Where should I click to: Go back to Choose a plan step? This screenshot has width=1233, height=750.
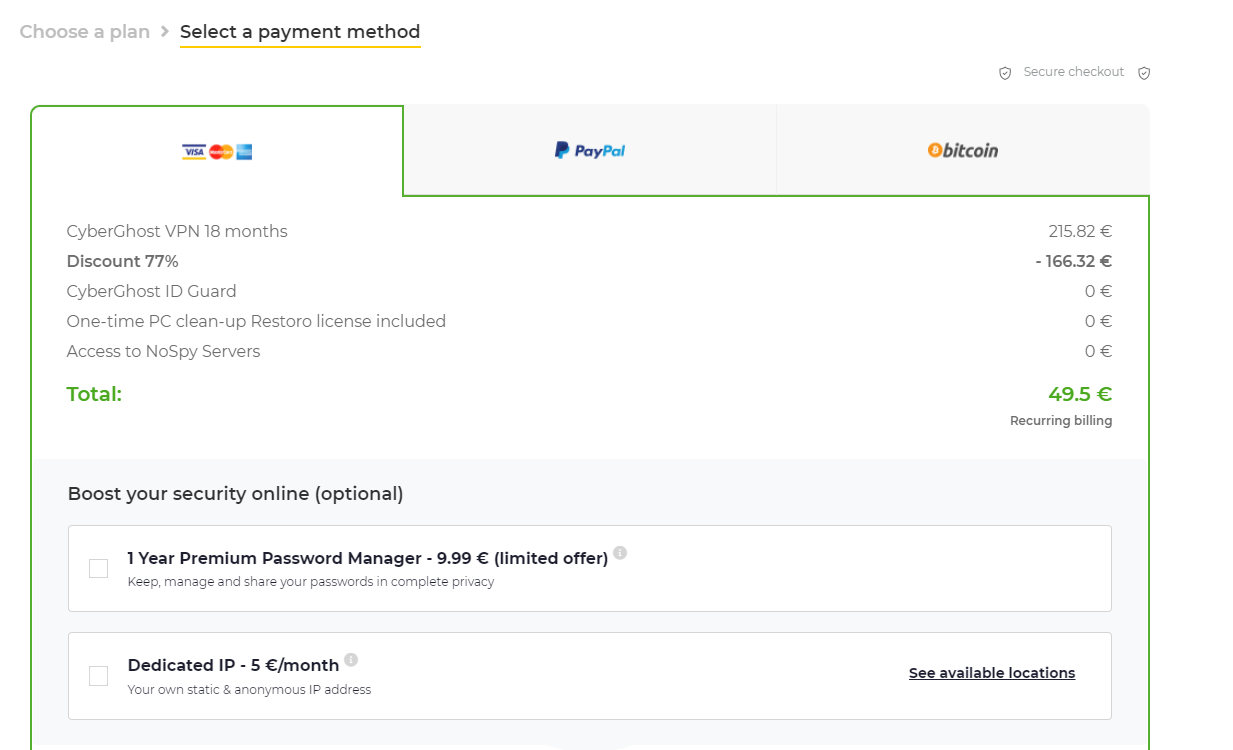85,32
